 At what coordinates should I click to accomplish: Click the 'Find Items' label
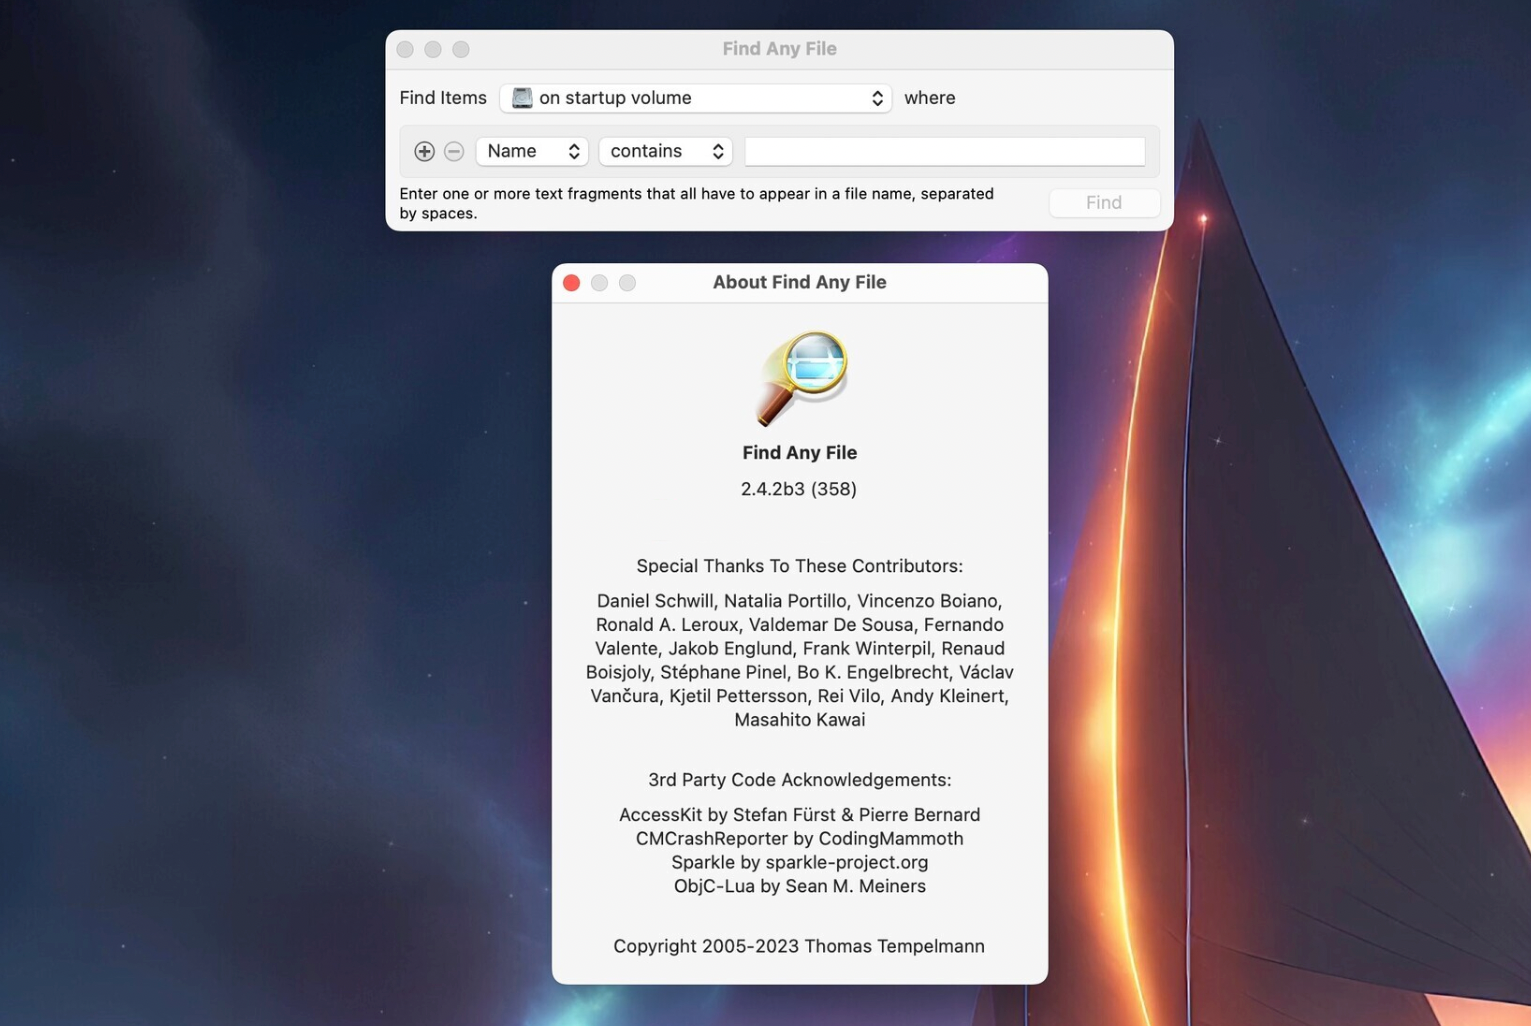pyautogui.click(x=443, y=98)
